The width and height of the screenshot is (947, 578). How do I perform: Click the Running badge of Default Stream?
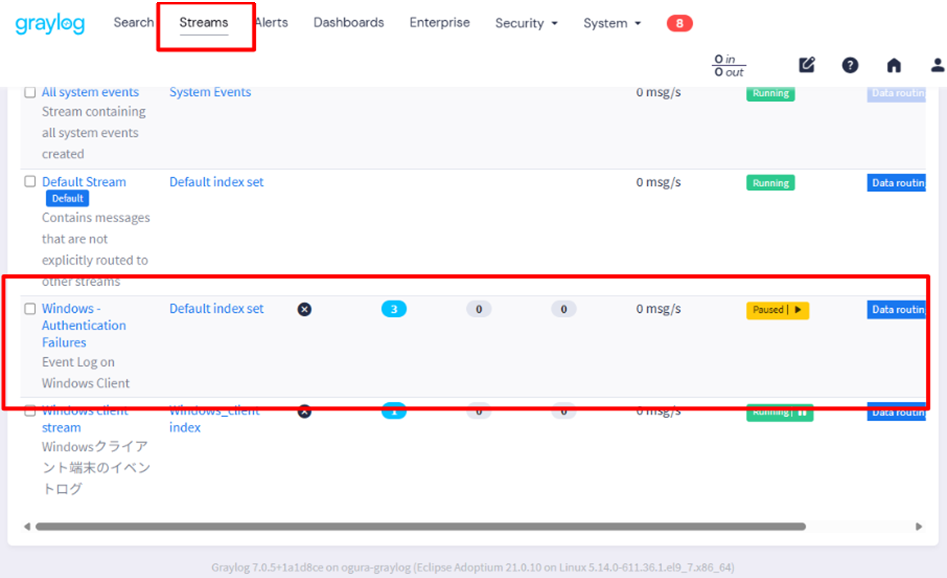pos(771,182)
